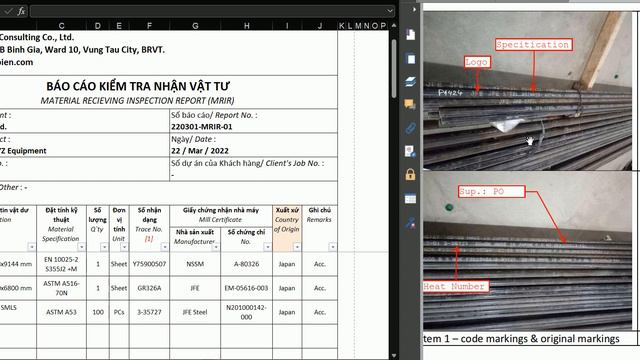
Task: Select cell ASTM A516-70N
Action: (x=62, y=288)
